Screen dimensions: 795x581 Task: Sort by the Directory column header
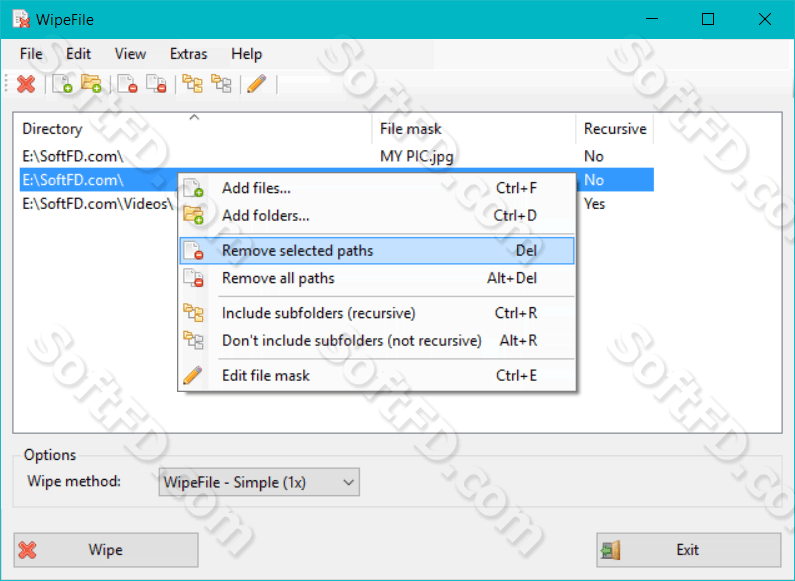tap(195, 129)
